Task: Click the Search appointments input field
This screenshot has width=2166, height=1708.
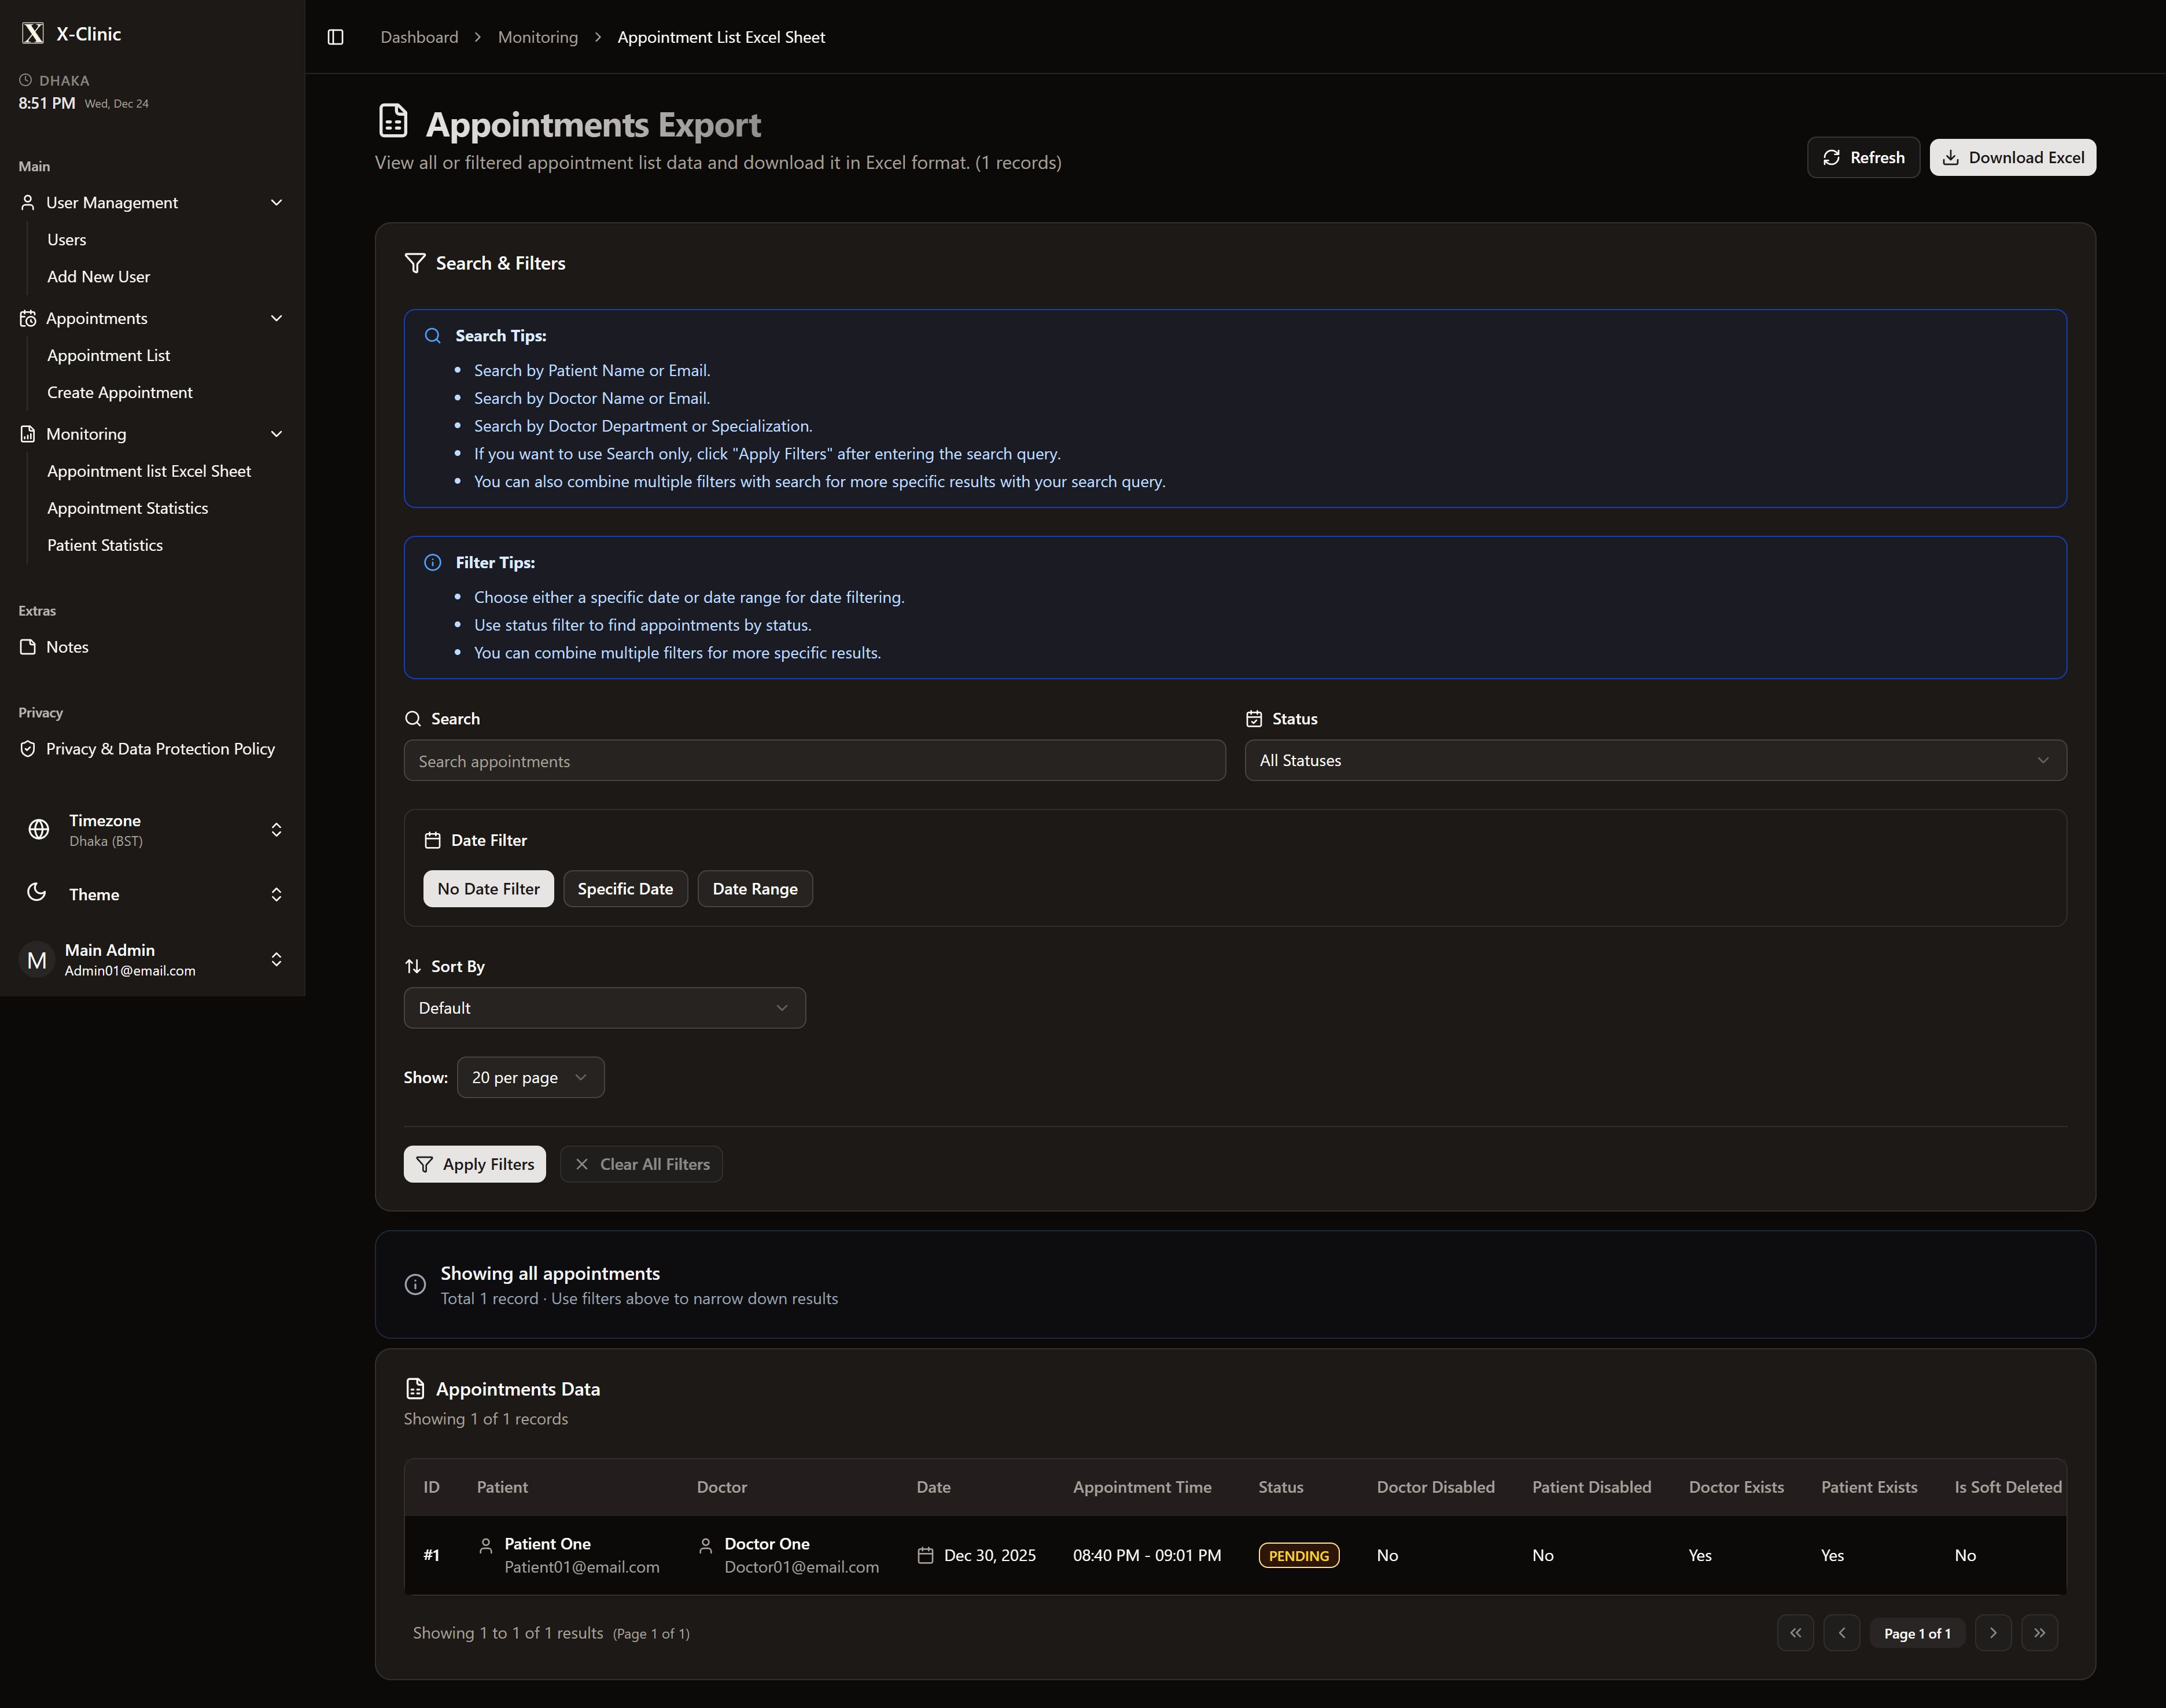Action: [x=814, y=761]
